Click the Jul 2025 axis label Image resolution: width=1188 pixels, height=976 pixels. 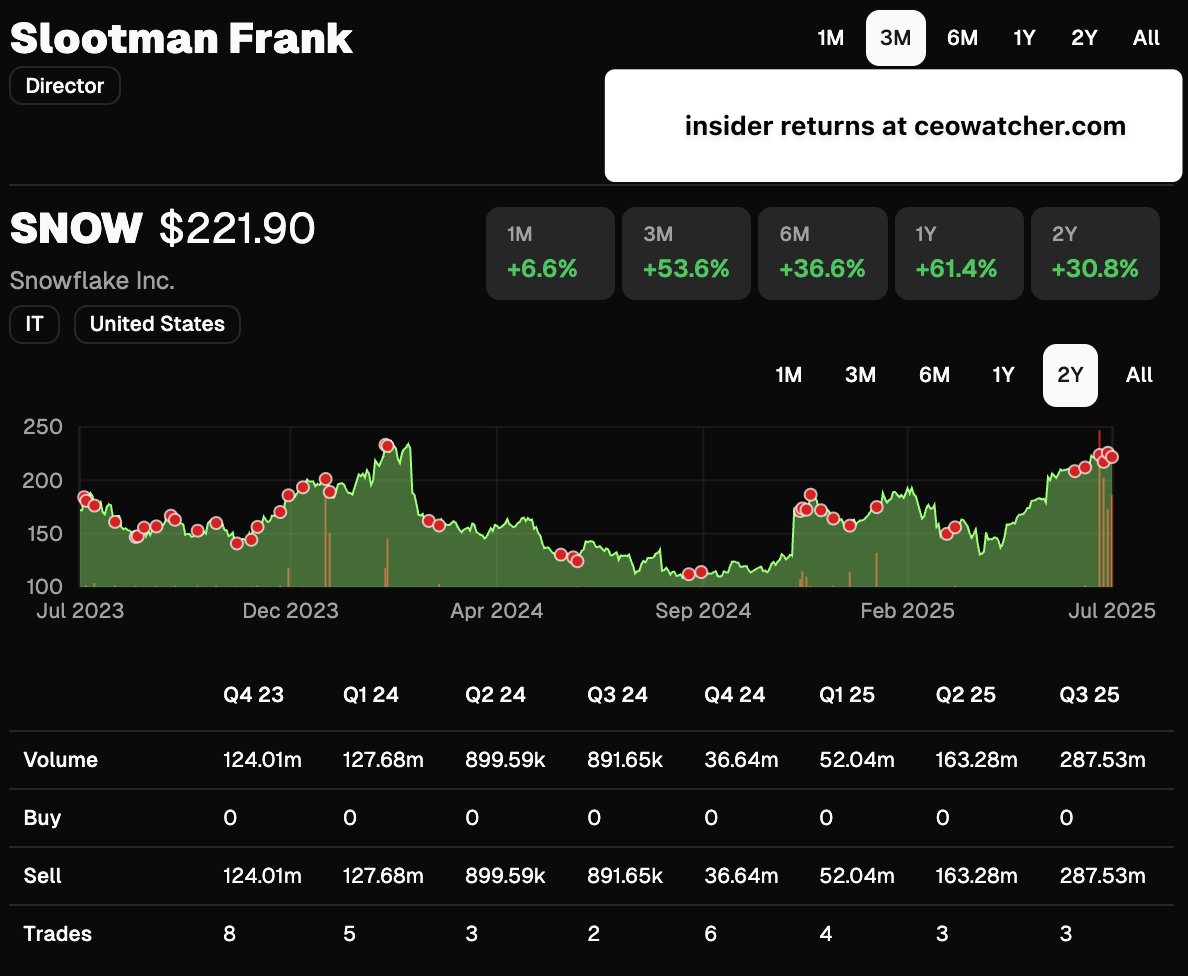pos(1112,611)
